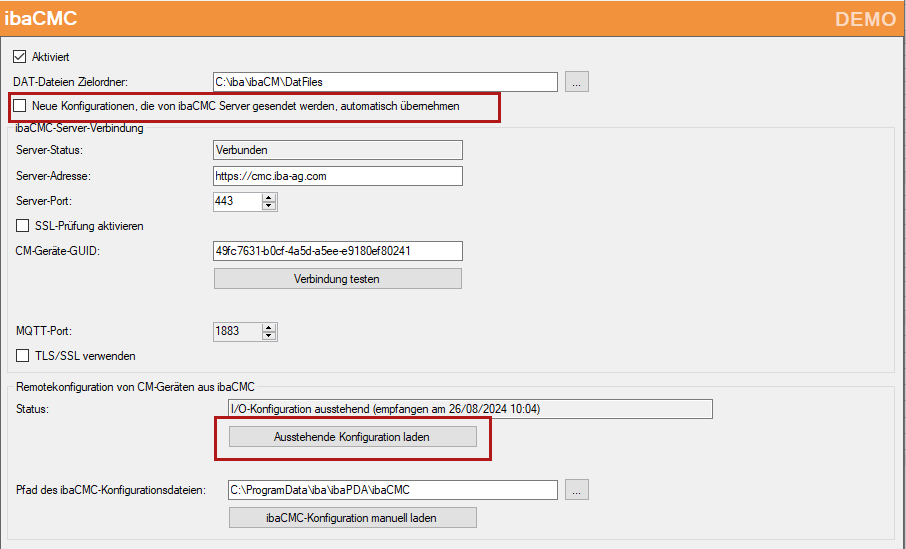Click the DAT-Dateien Zielordner: label
906x549 pixels.
(70, 82)
